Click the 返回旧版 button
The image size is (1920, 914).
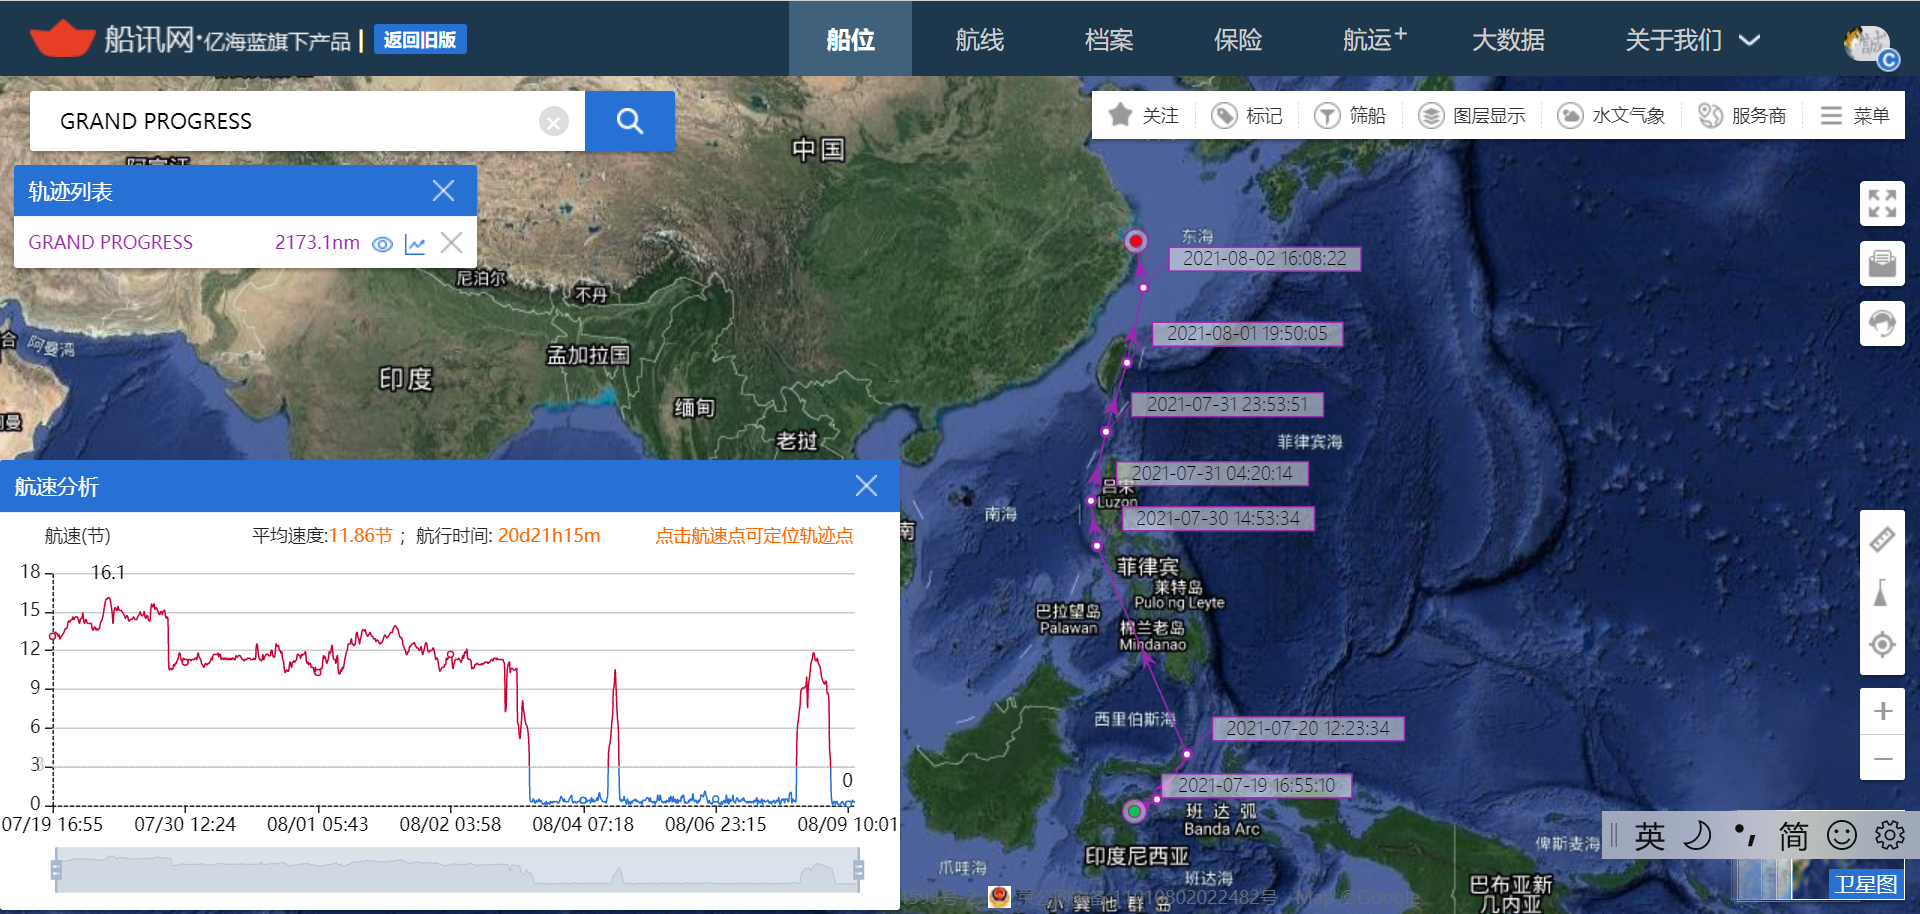point(420,40)
